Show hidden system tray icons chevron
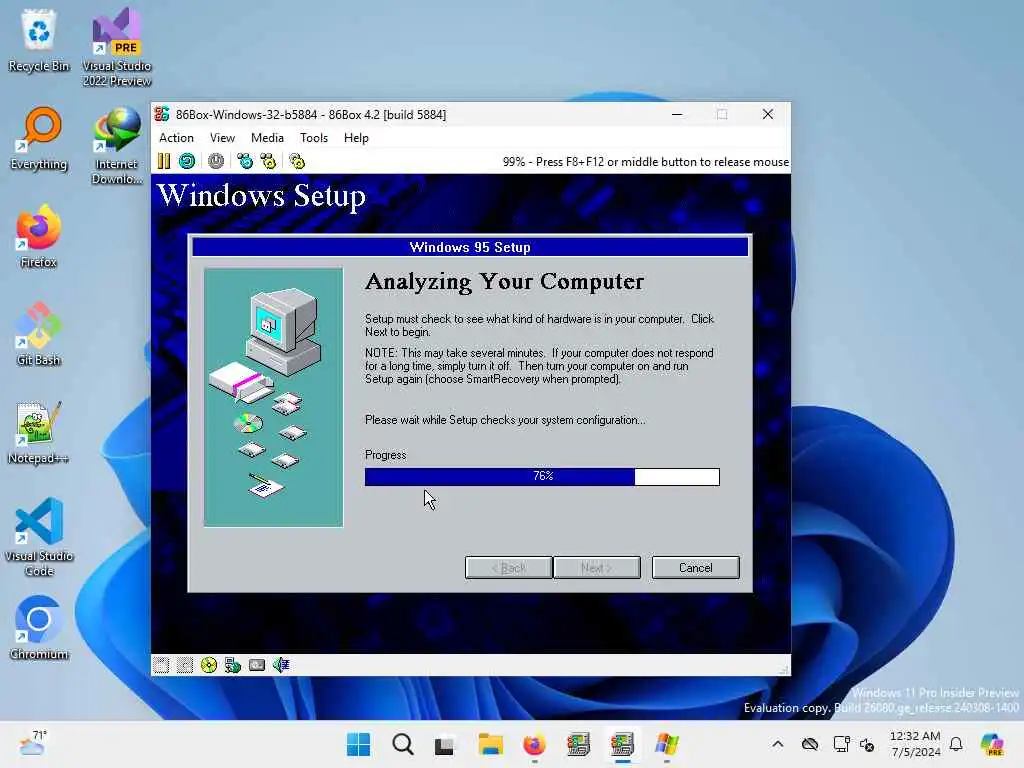The height and width of the screenshot is (768, 1024). tap(777, 744)
